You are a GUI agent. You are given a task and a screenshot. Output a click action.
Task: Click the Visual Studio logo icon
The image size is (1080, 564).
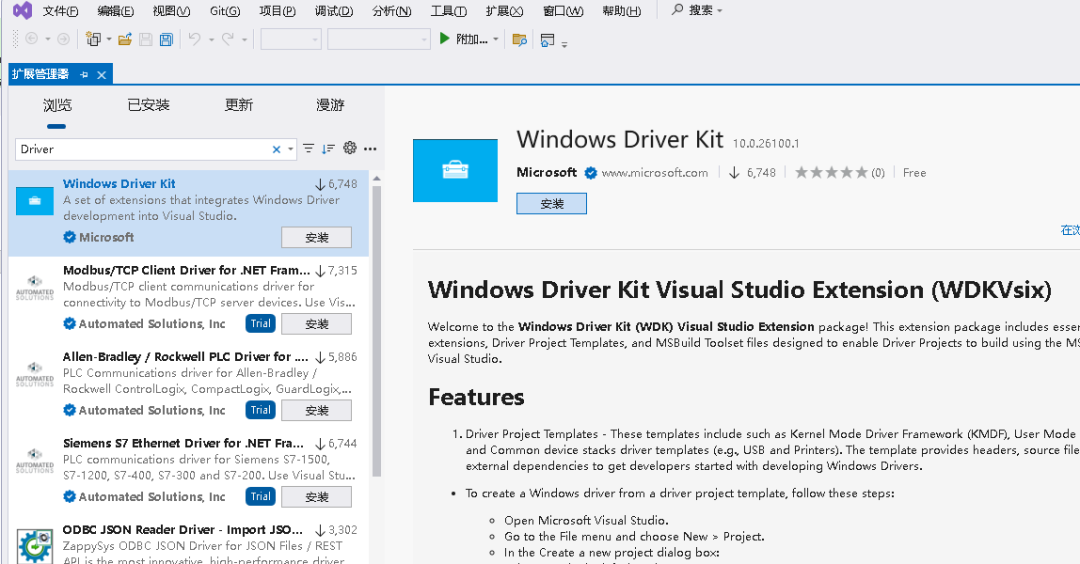(x=22, y=10)
